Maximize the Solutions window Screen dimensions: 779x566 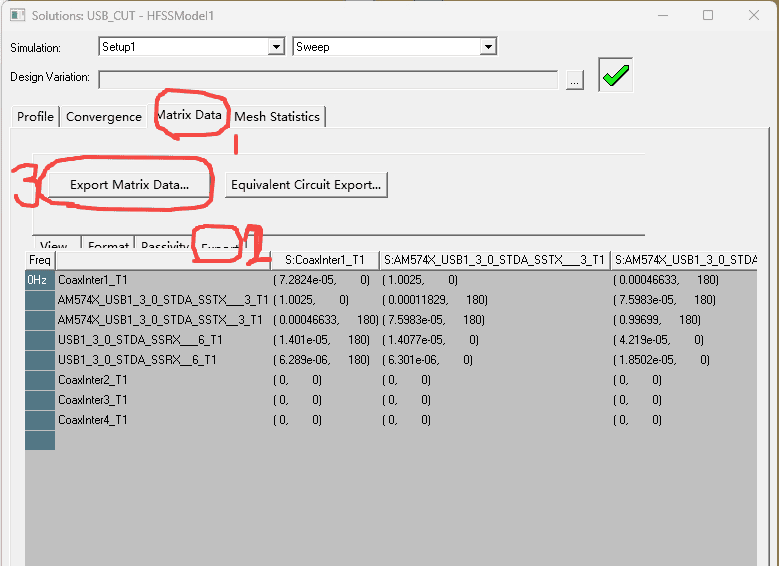point(708,16)
